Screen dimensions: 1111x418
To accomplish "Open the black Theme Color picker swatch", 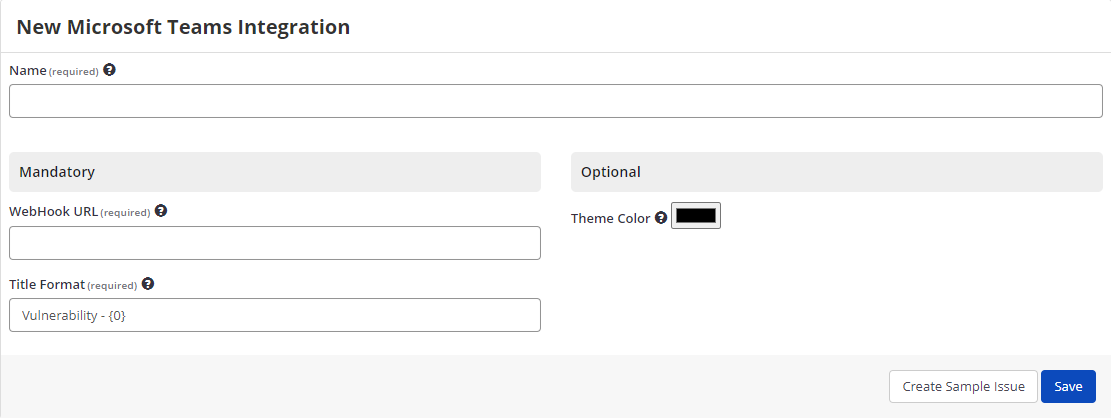I will (696, 216).
